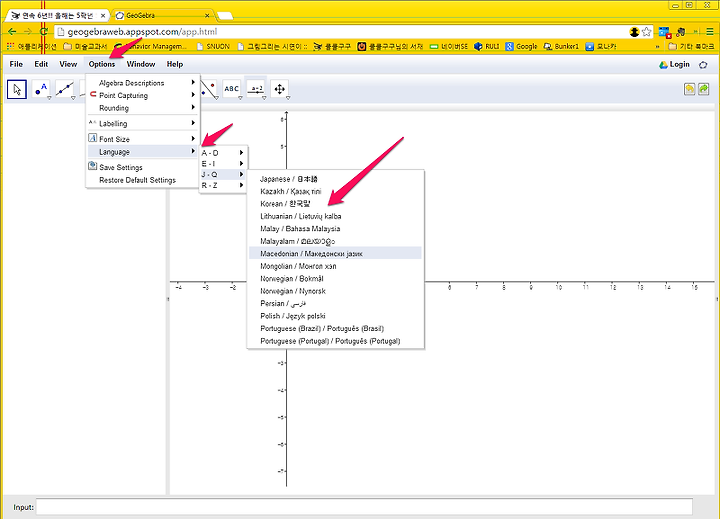Image resolution: width=720 pixels, height=519 pixels.
Task: Click the Labelling AA icon
Action: (92, 122)
